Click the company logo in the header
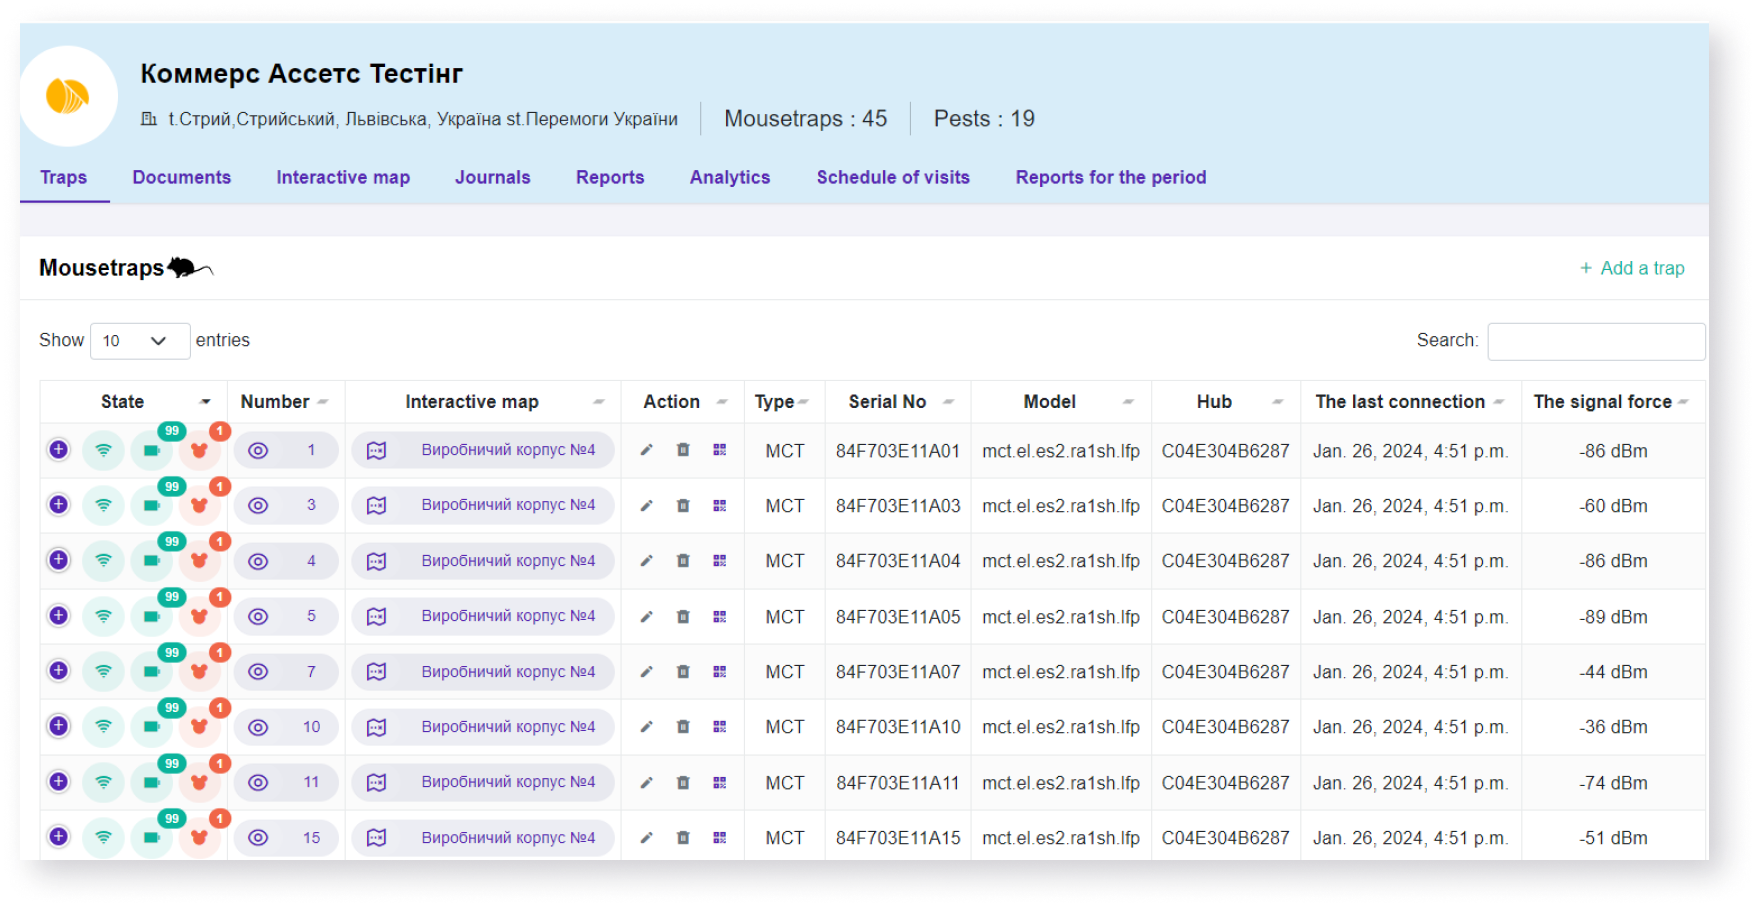The width and height of the screenshot is (1757, 907). point(68,97)
